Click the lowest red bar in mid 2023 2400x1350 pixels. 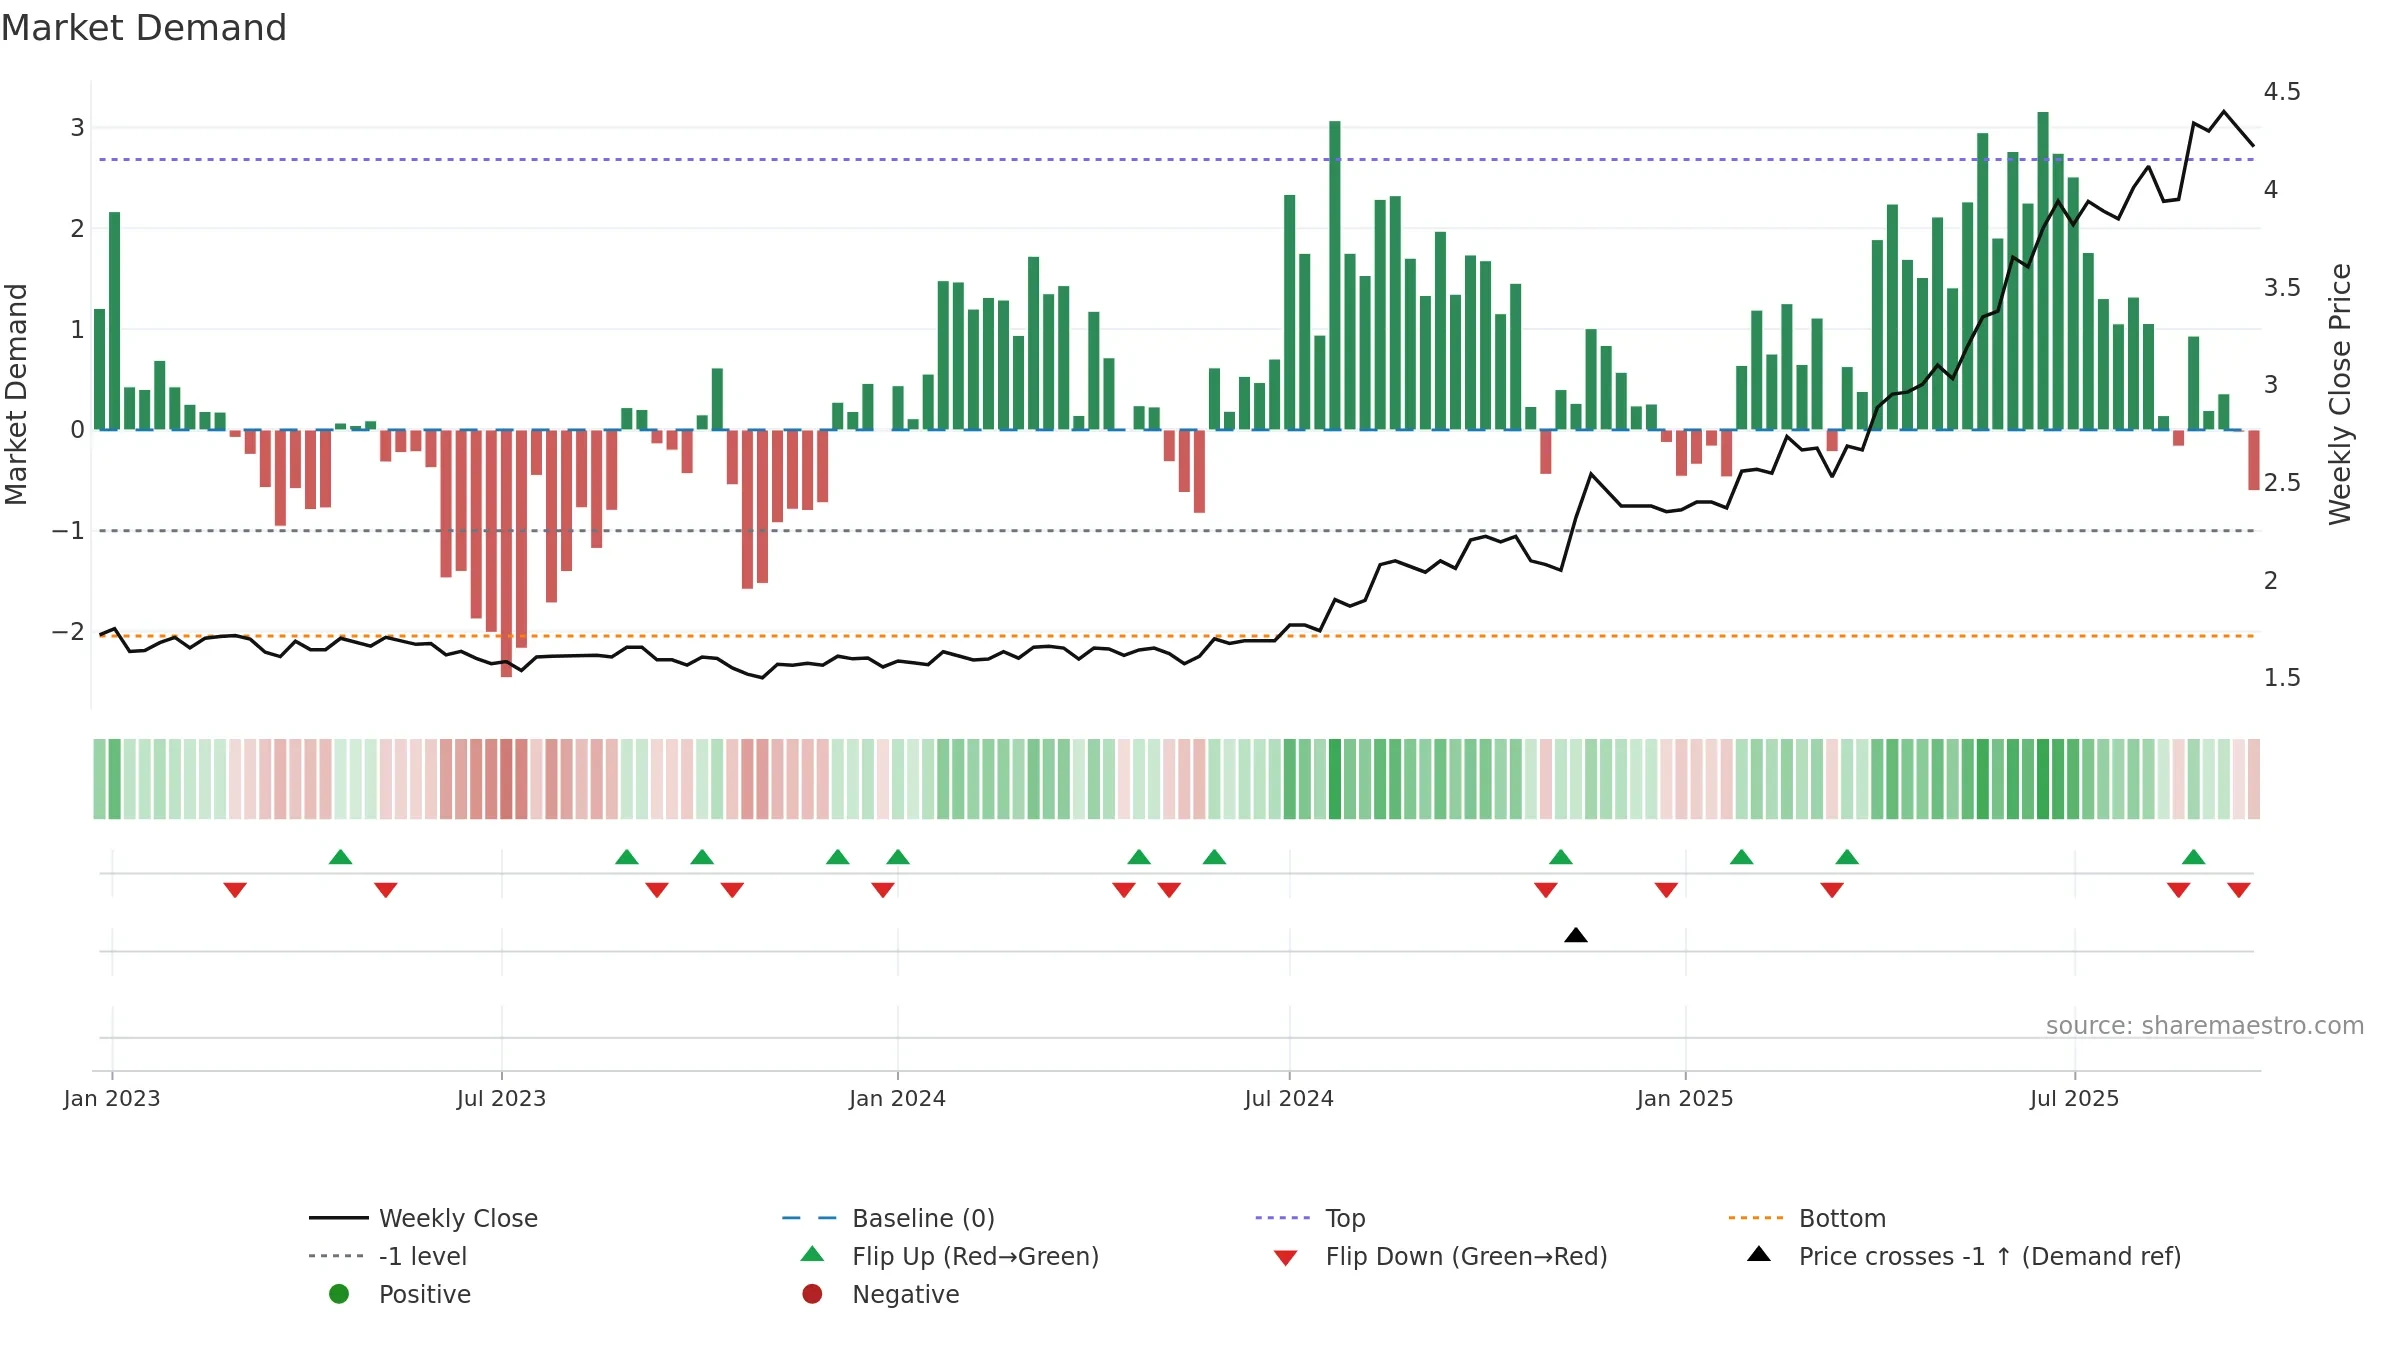pos(506,554)
